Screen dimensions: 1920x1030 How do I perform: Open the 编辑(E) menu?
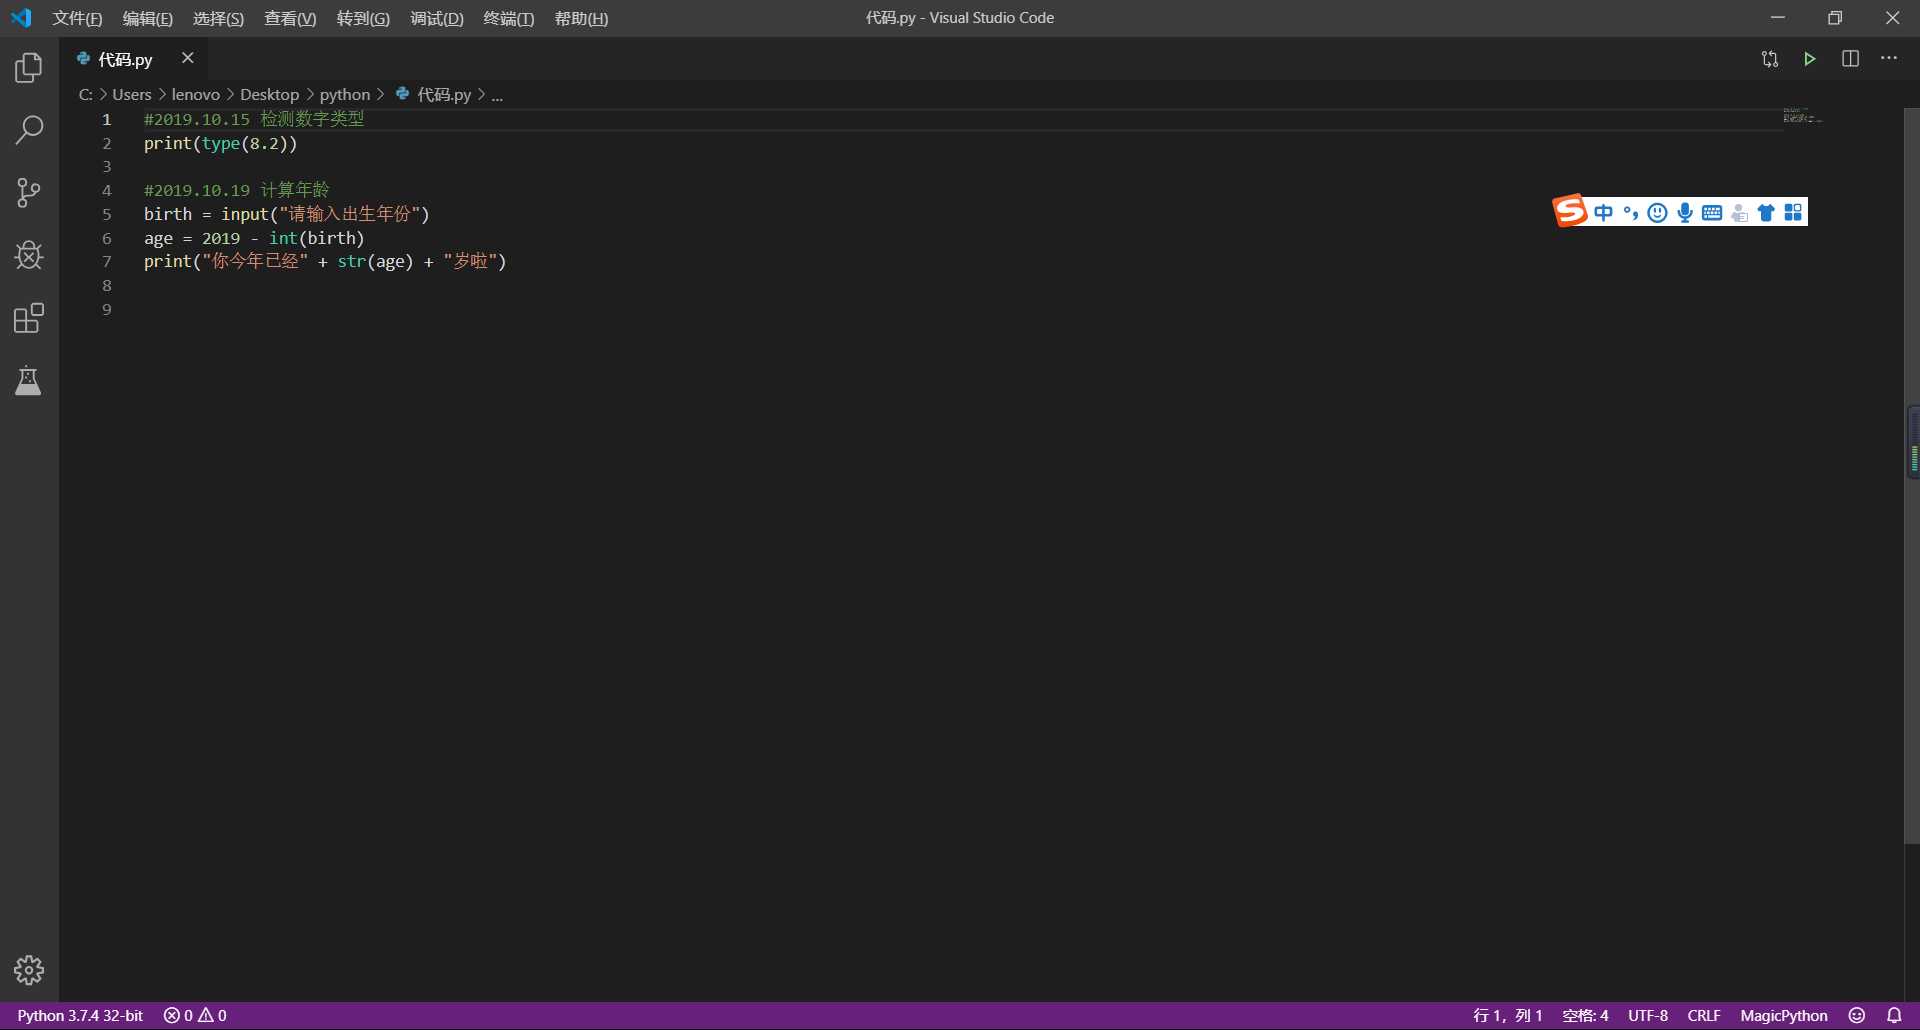pos(147,18)
